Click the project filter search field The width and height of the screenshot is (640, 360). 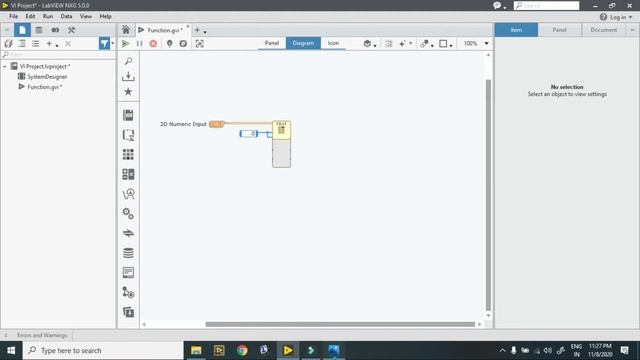coord(58,55)
